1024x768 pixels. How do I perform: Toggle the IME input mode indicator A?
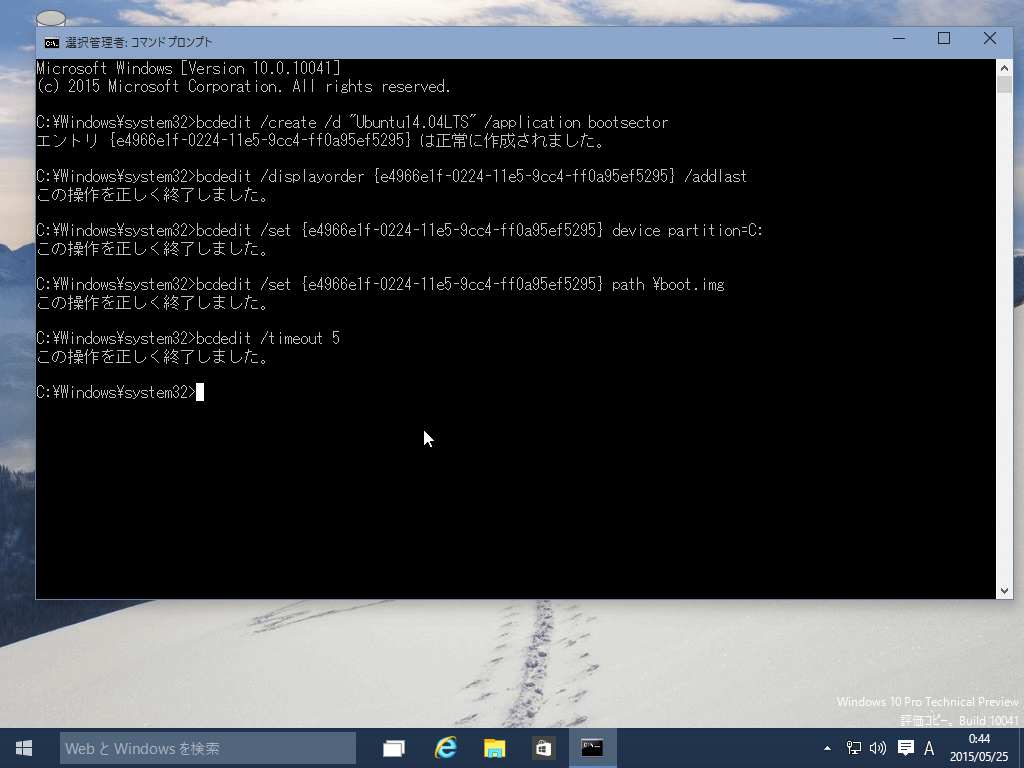tap(929, 748)
